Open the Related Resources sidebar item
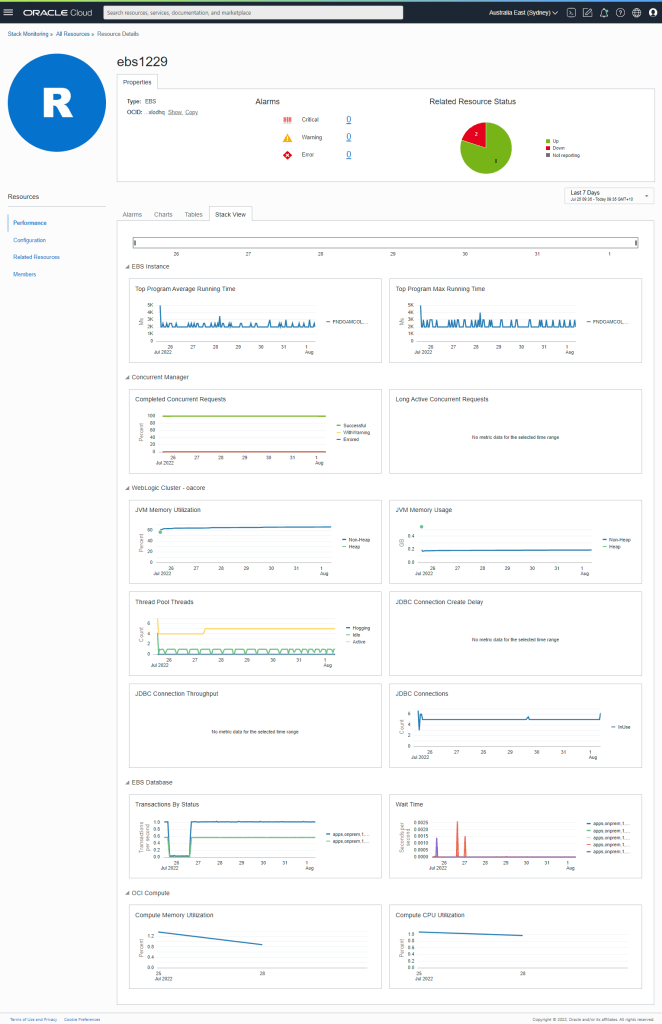Viewport: 662px width, 1024px height. pyautogui.click(x=36, y=257)
